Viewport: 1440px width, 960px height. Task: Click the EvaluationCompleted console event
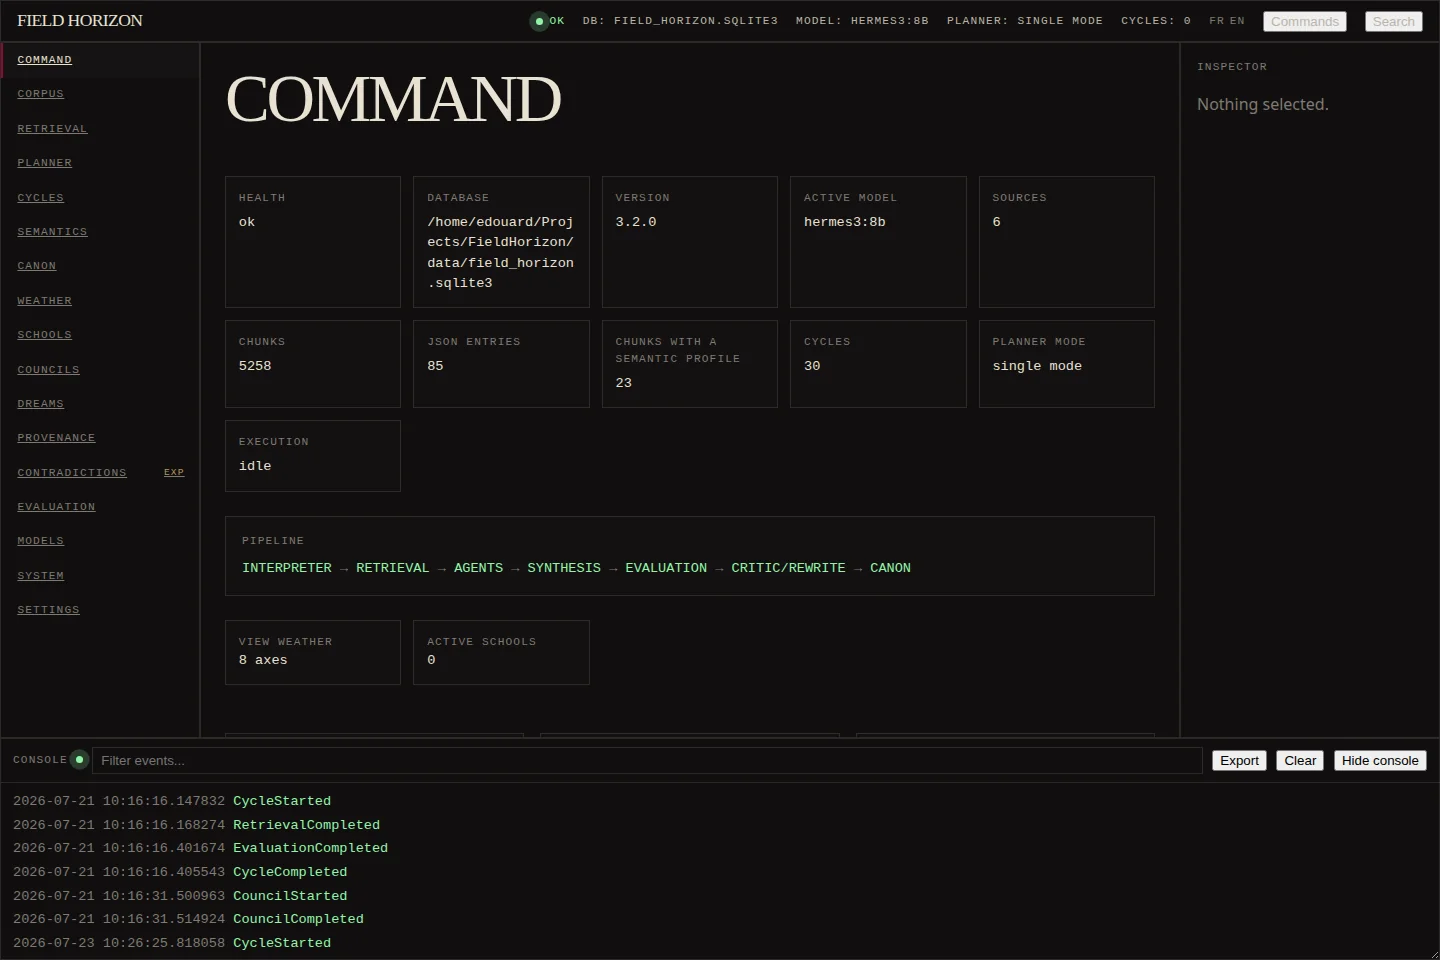point(310,848)
